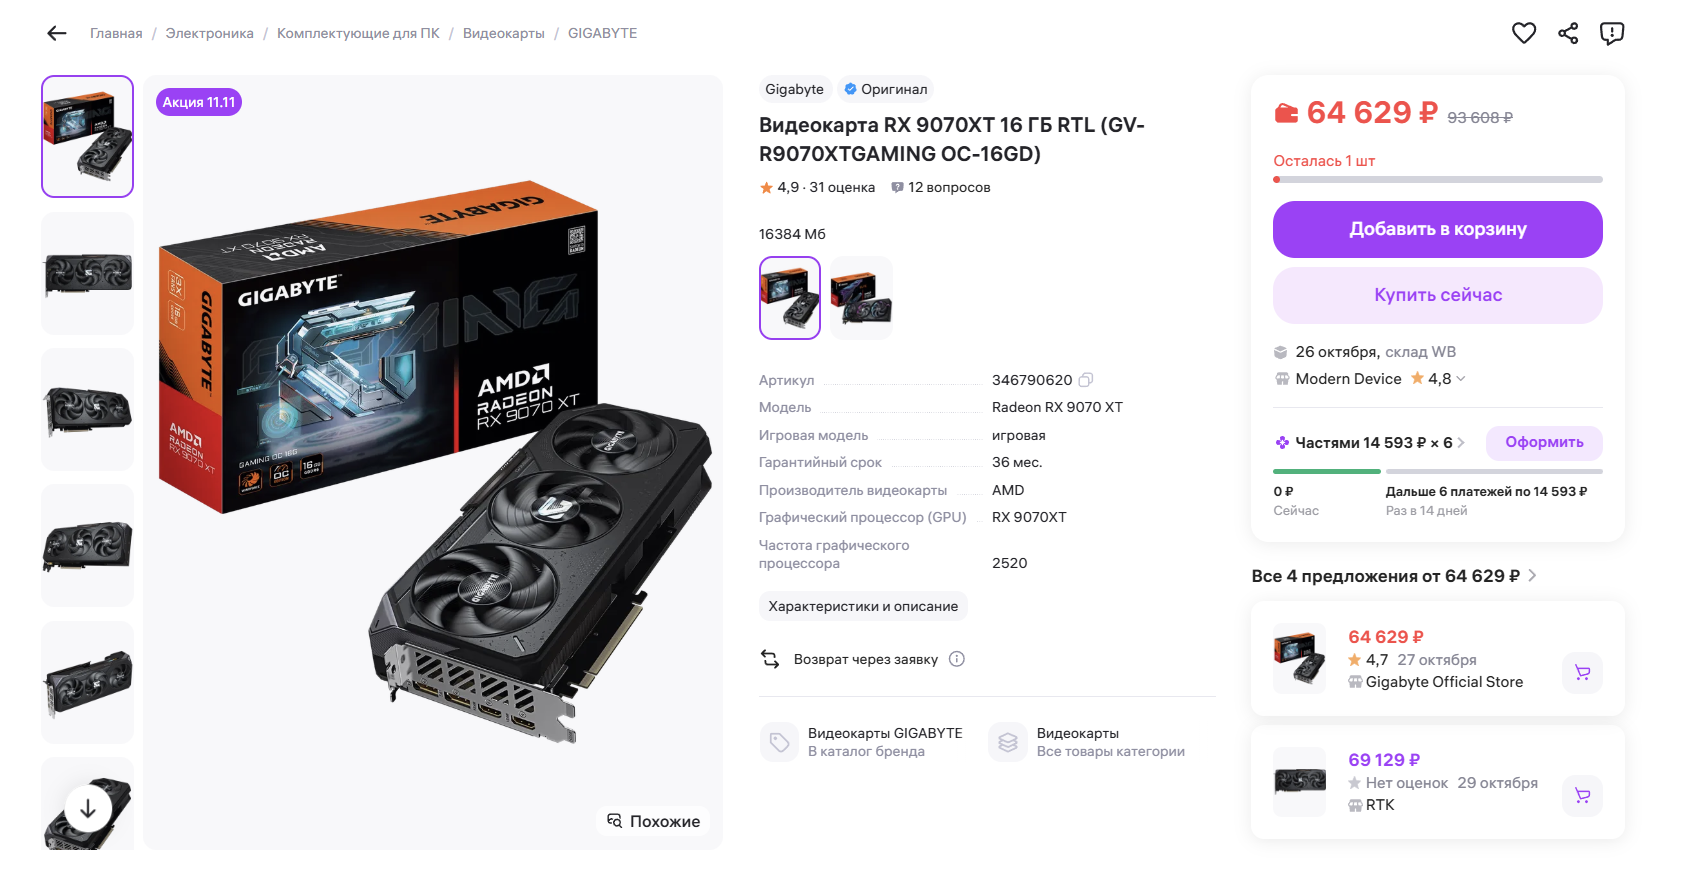
Task: Copy the article number 346790620
Action: click(1086, 380)
